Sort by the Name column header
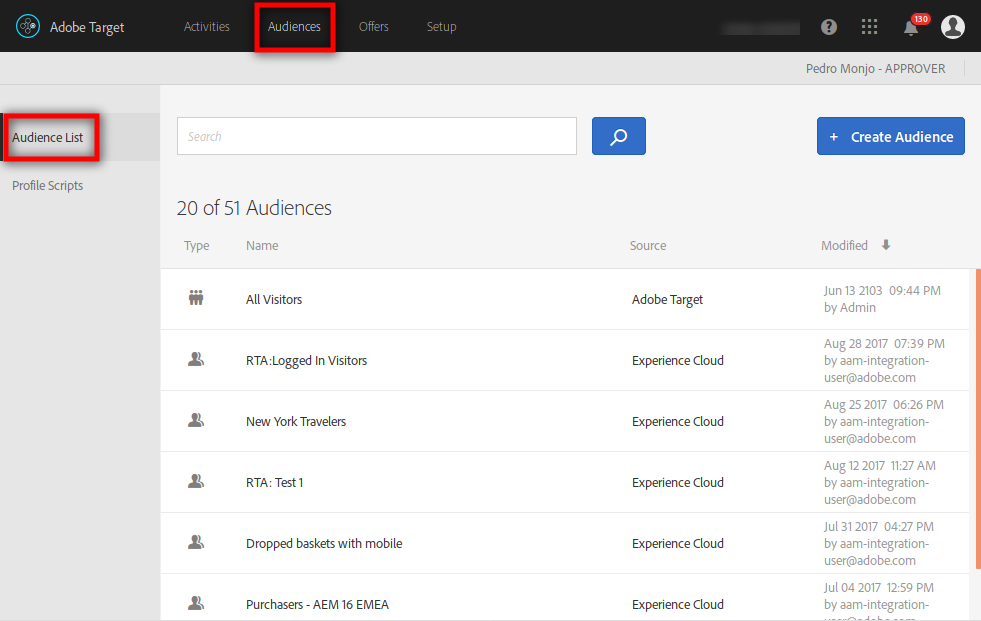The height and width of the screenshot is (621, 981). (262, 246)
